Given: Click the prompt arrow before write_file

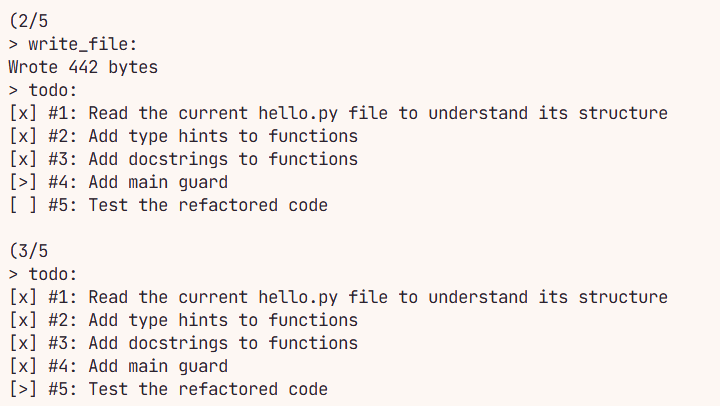Looking at the screenshot, I should tap(13, 45).
